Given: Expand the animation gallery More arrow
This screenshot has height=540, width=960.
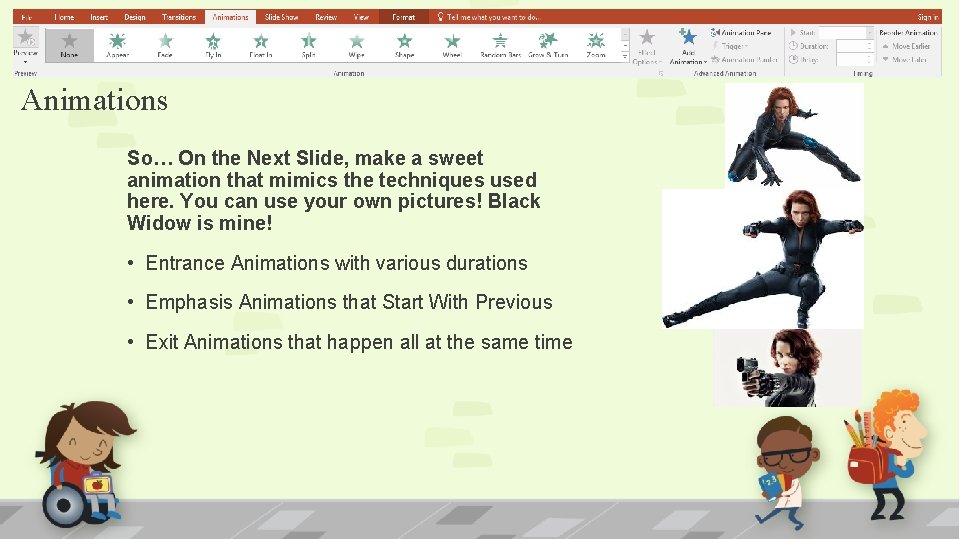Looking at the screenshot, I should (625, 57).
